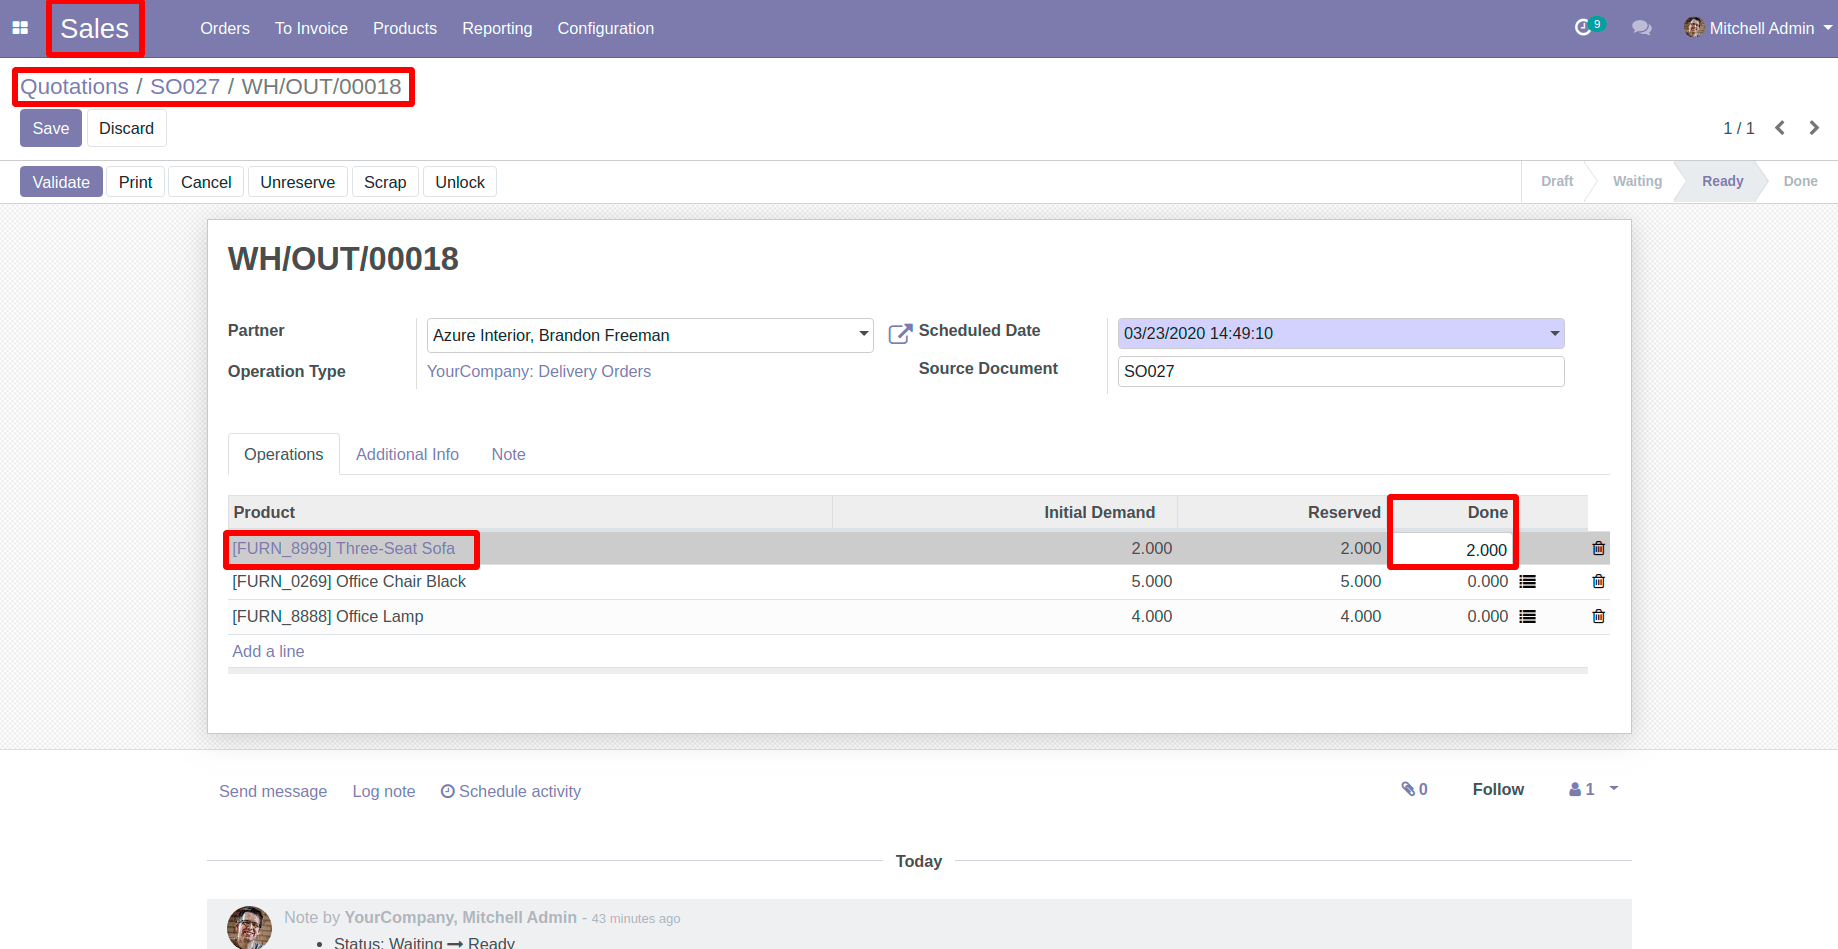
Task: Click the Unlock button
Action: pos(460,182)
